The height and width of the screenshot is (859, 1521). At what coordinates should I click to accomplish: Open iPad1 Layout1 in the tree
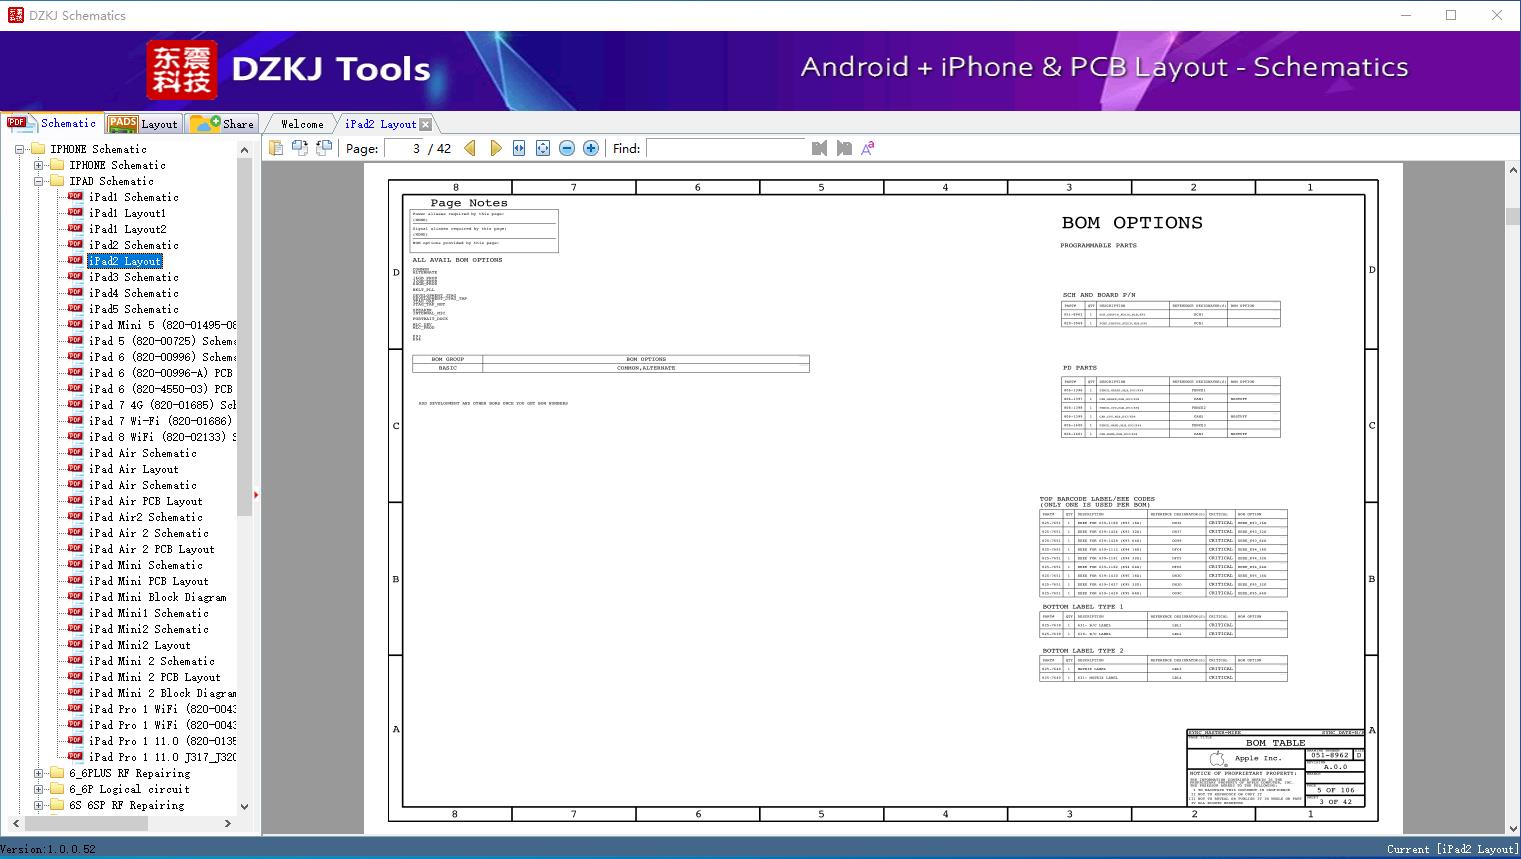(x=127, y=213)
